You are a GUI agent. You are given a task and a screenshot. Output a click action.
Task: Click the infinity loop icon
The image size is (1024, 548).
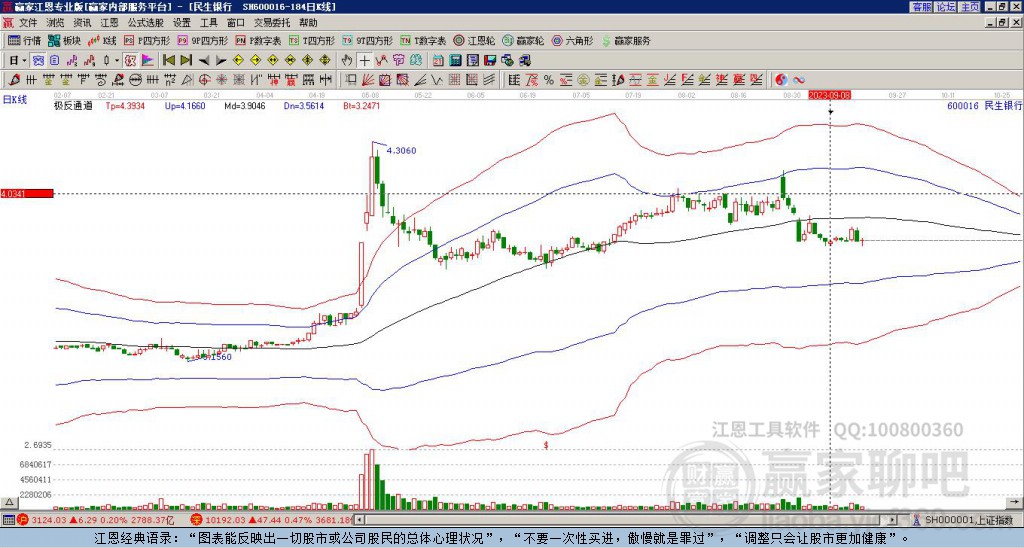click(x=799, y=80)
